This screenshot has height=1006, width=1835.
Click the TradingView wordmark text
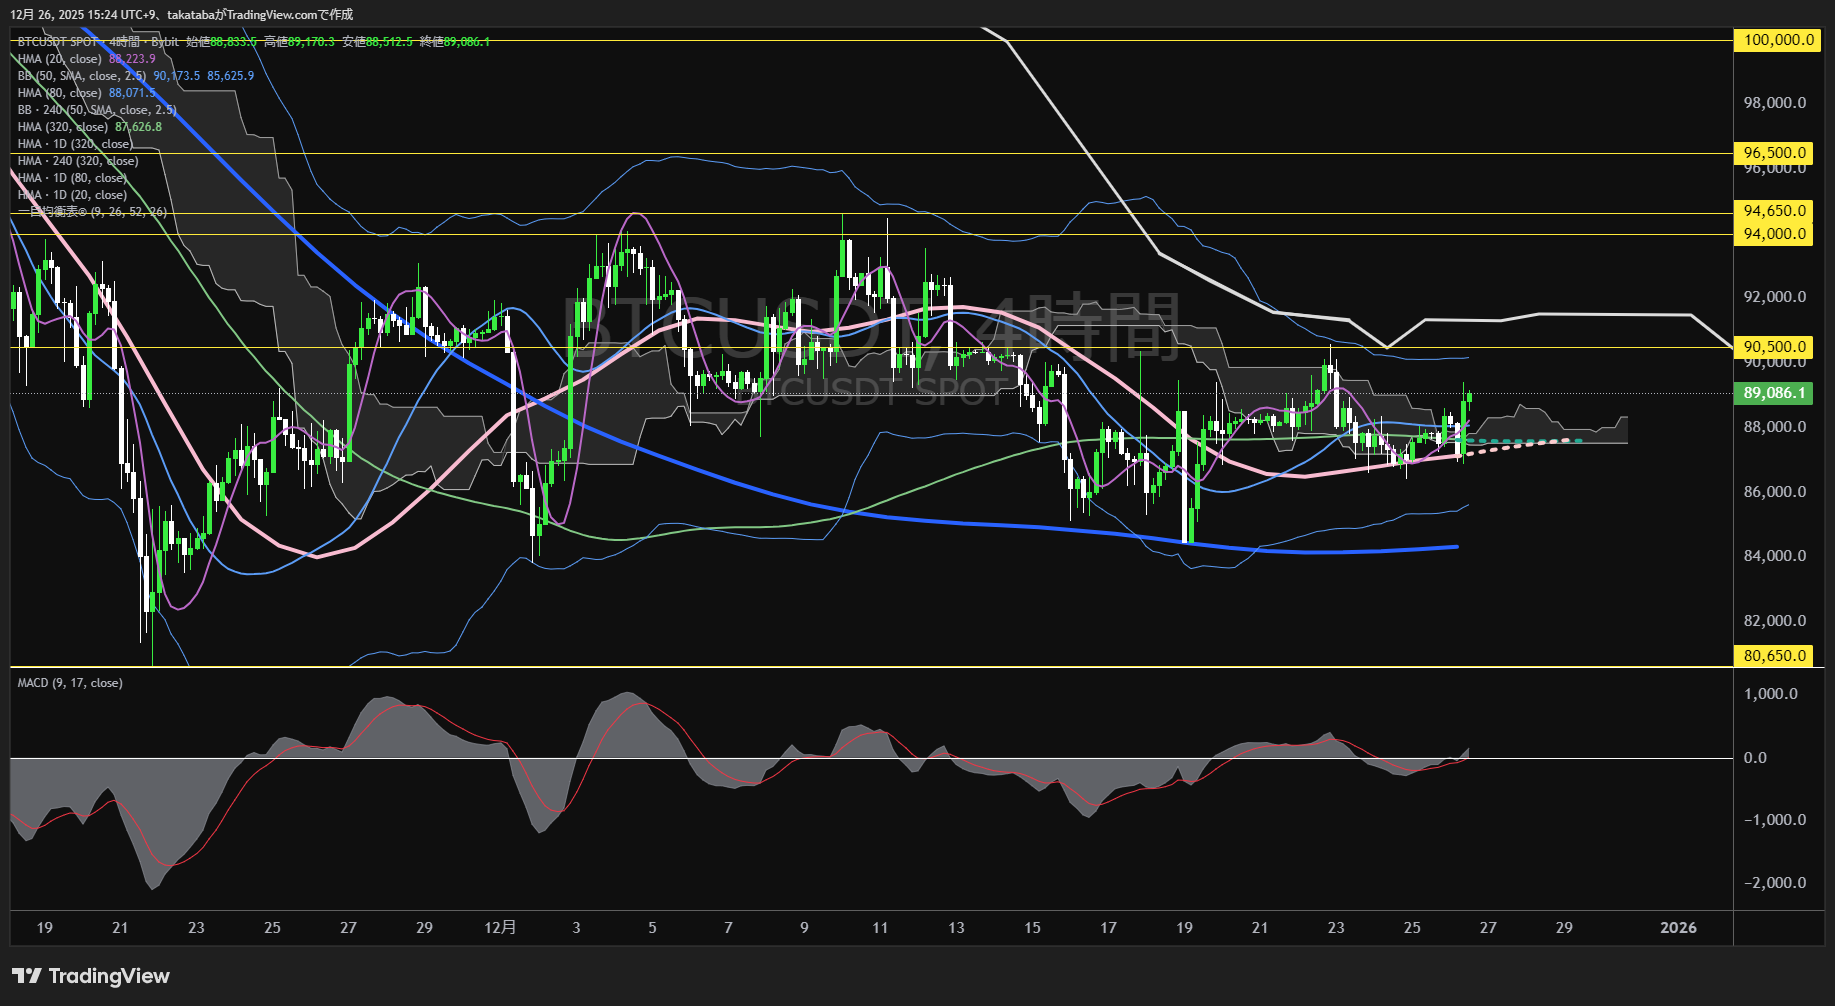pyautogui.click(x=109, y=976)
